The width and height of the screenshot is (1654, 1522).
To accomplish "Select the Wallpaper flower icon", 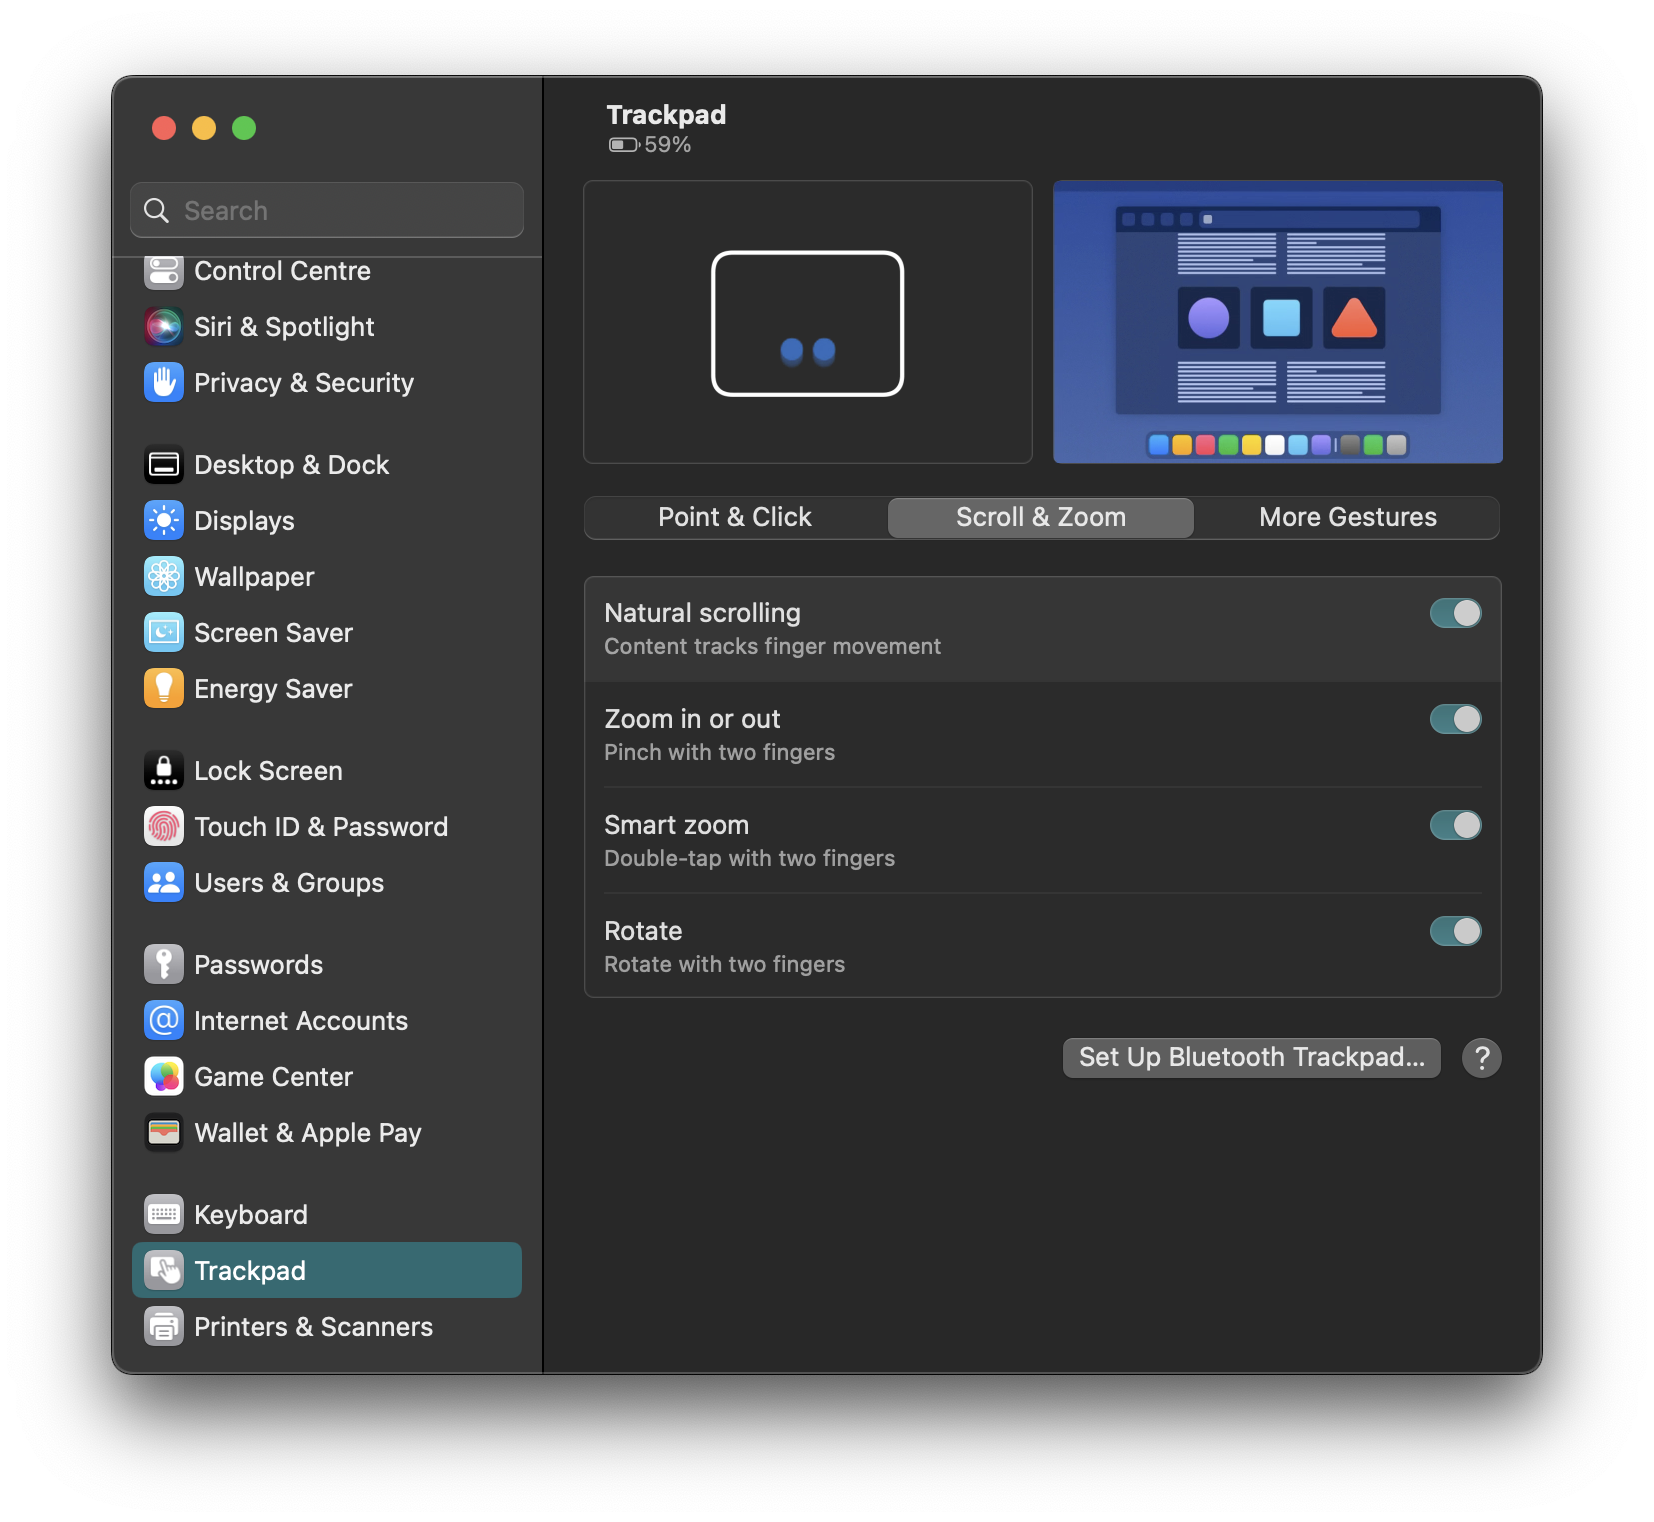I will pyautogui.click(x=164, y=577).
